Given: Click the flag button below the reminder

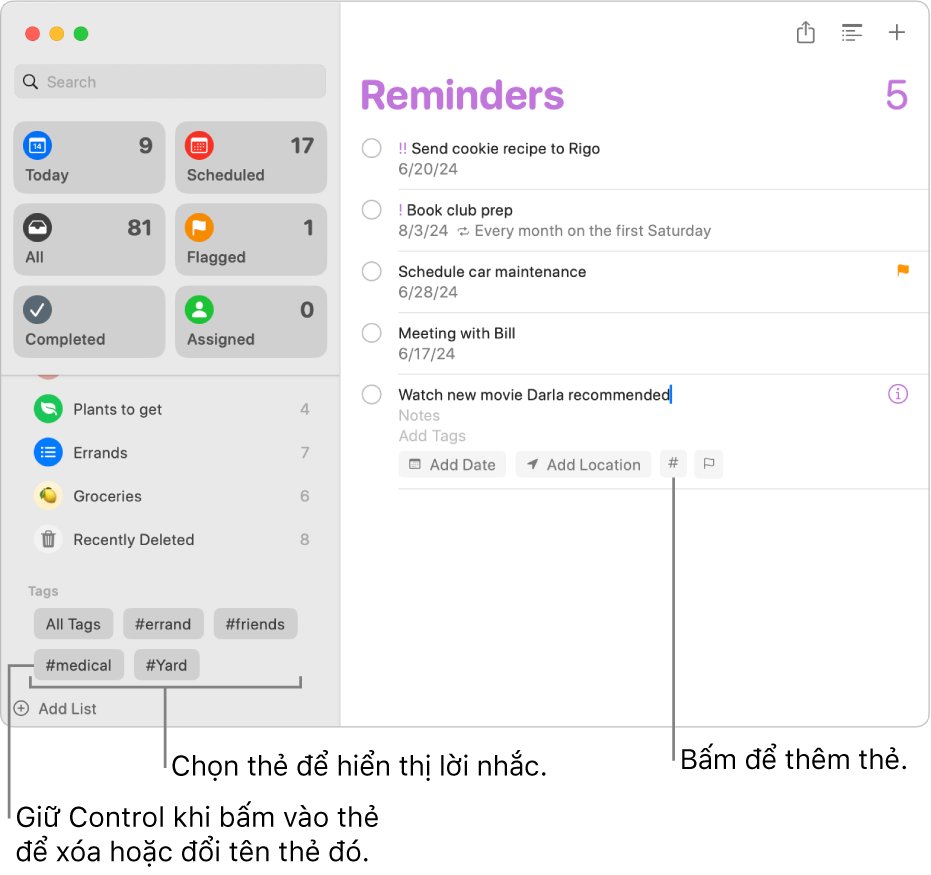Looking at the screenshot, I should click(x=708, y=464).
